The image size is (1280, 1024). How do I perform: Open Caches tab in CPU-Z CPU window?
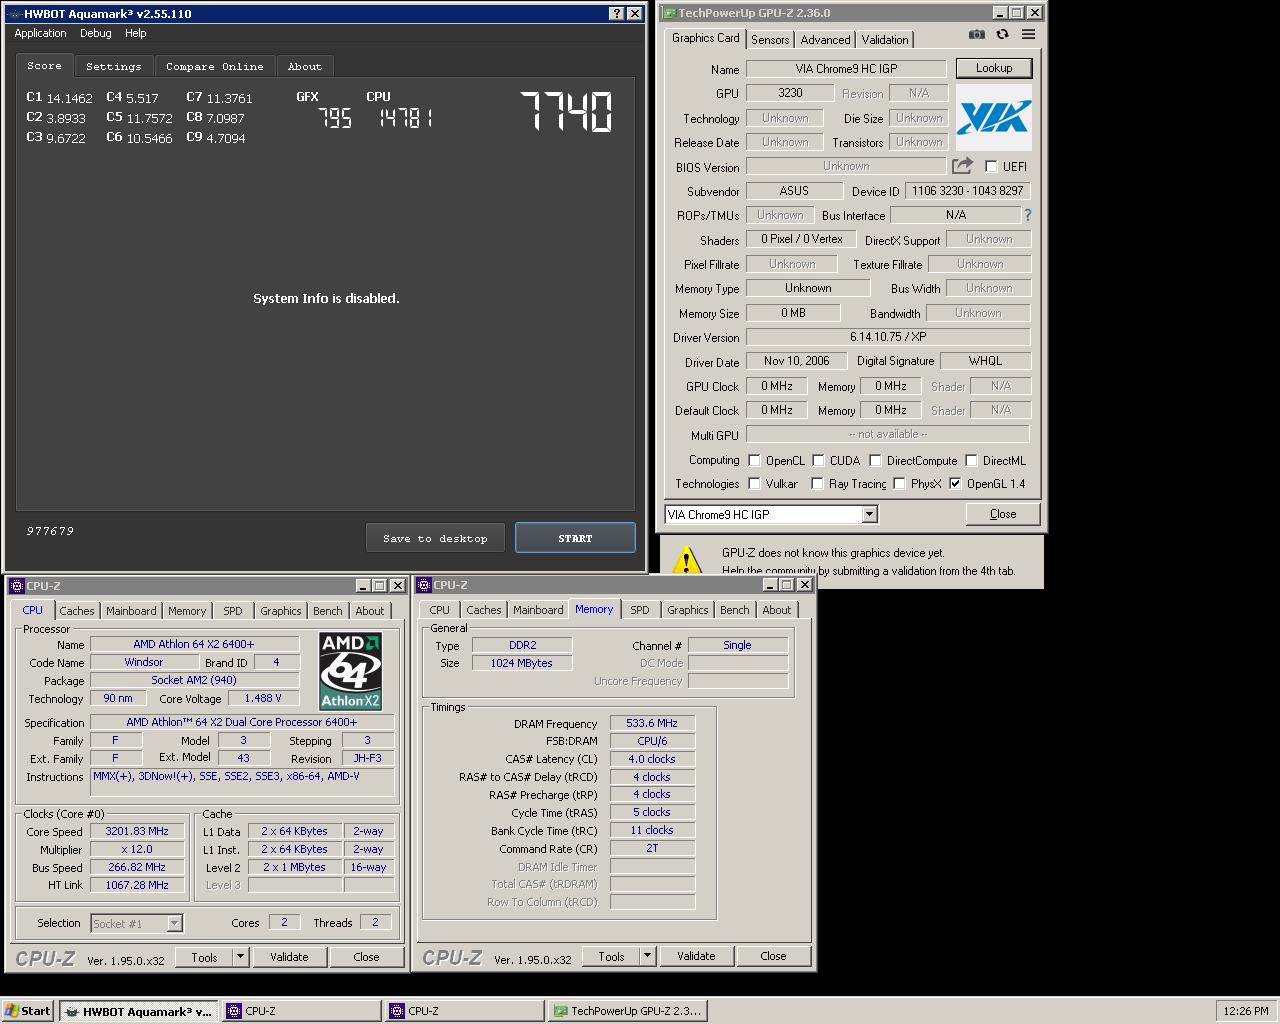pos(76,611)
